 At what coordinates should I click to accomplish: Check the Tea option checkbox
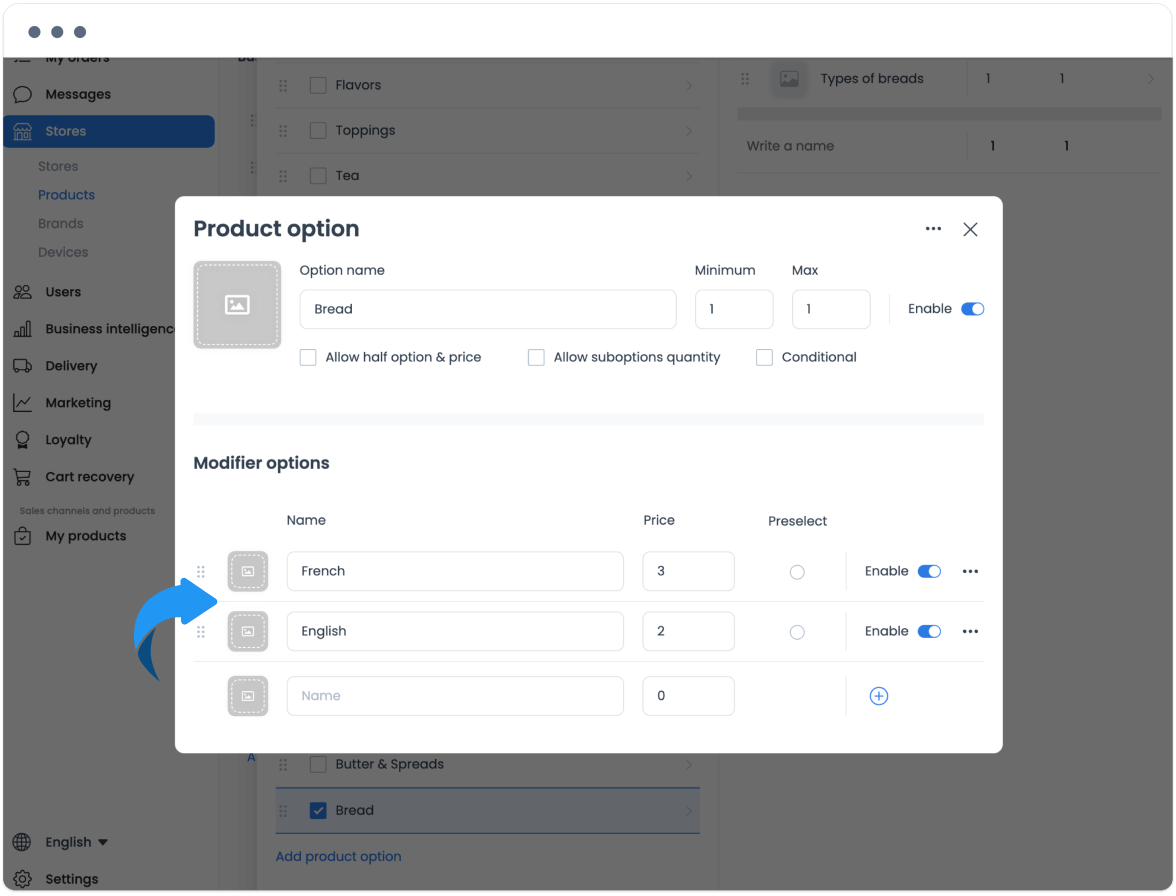coord(318,176)
